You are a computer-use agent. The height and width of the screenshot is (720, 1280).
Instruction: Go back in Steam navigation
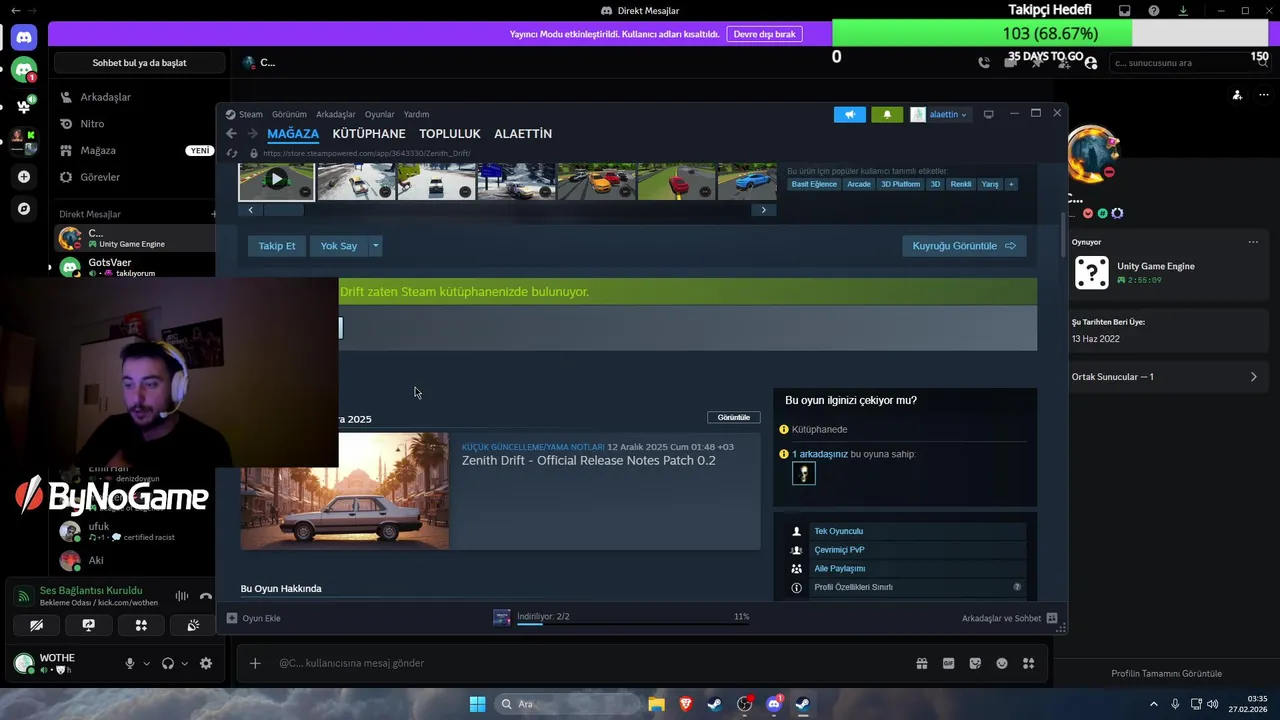click(232, 134)
